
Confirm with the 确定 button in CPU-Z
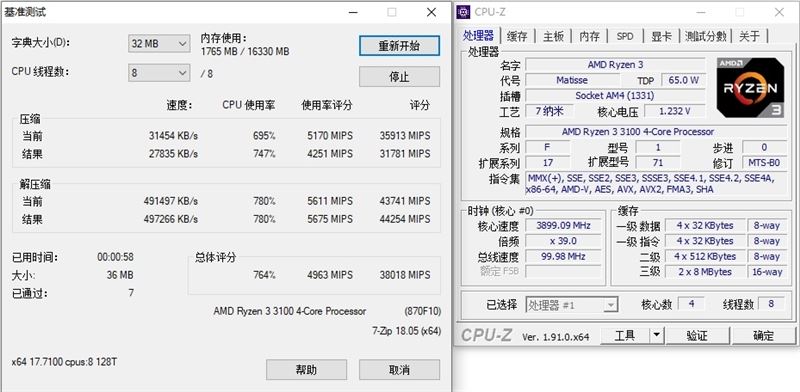pyautogui.click(x=763, y=335)
